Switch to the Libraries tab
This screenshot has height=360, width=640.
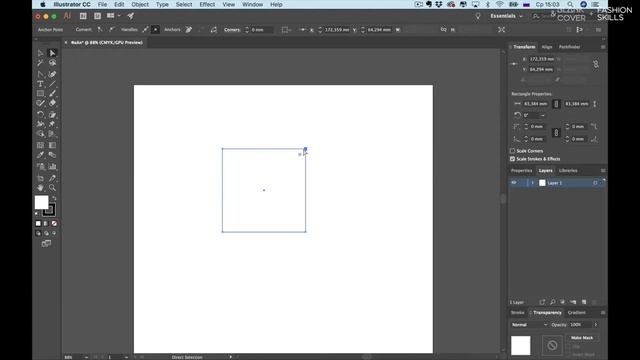pos(568,171)
